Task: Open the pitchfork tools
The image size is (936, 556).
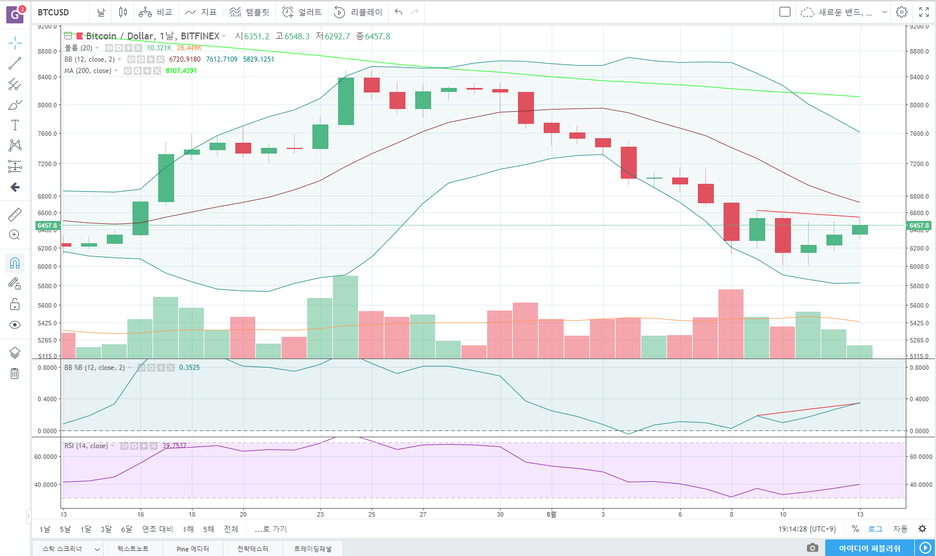Action: (x=15, y=84)
